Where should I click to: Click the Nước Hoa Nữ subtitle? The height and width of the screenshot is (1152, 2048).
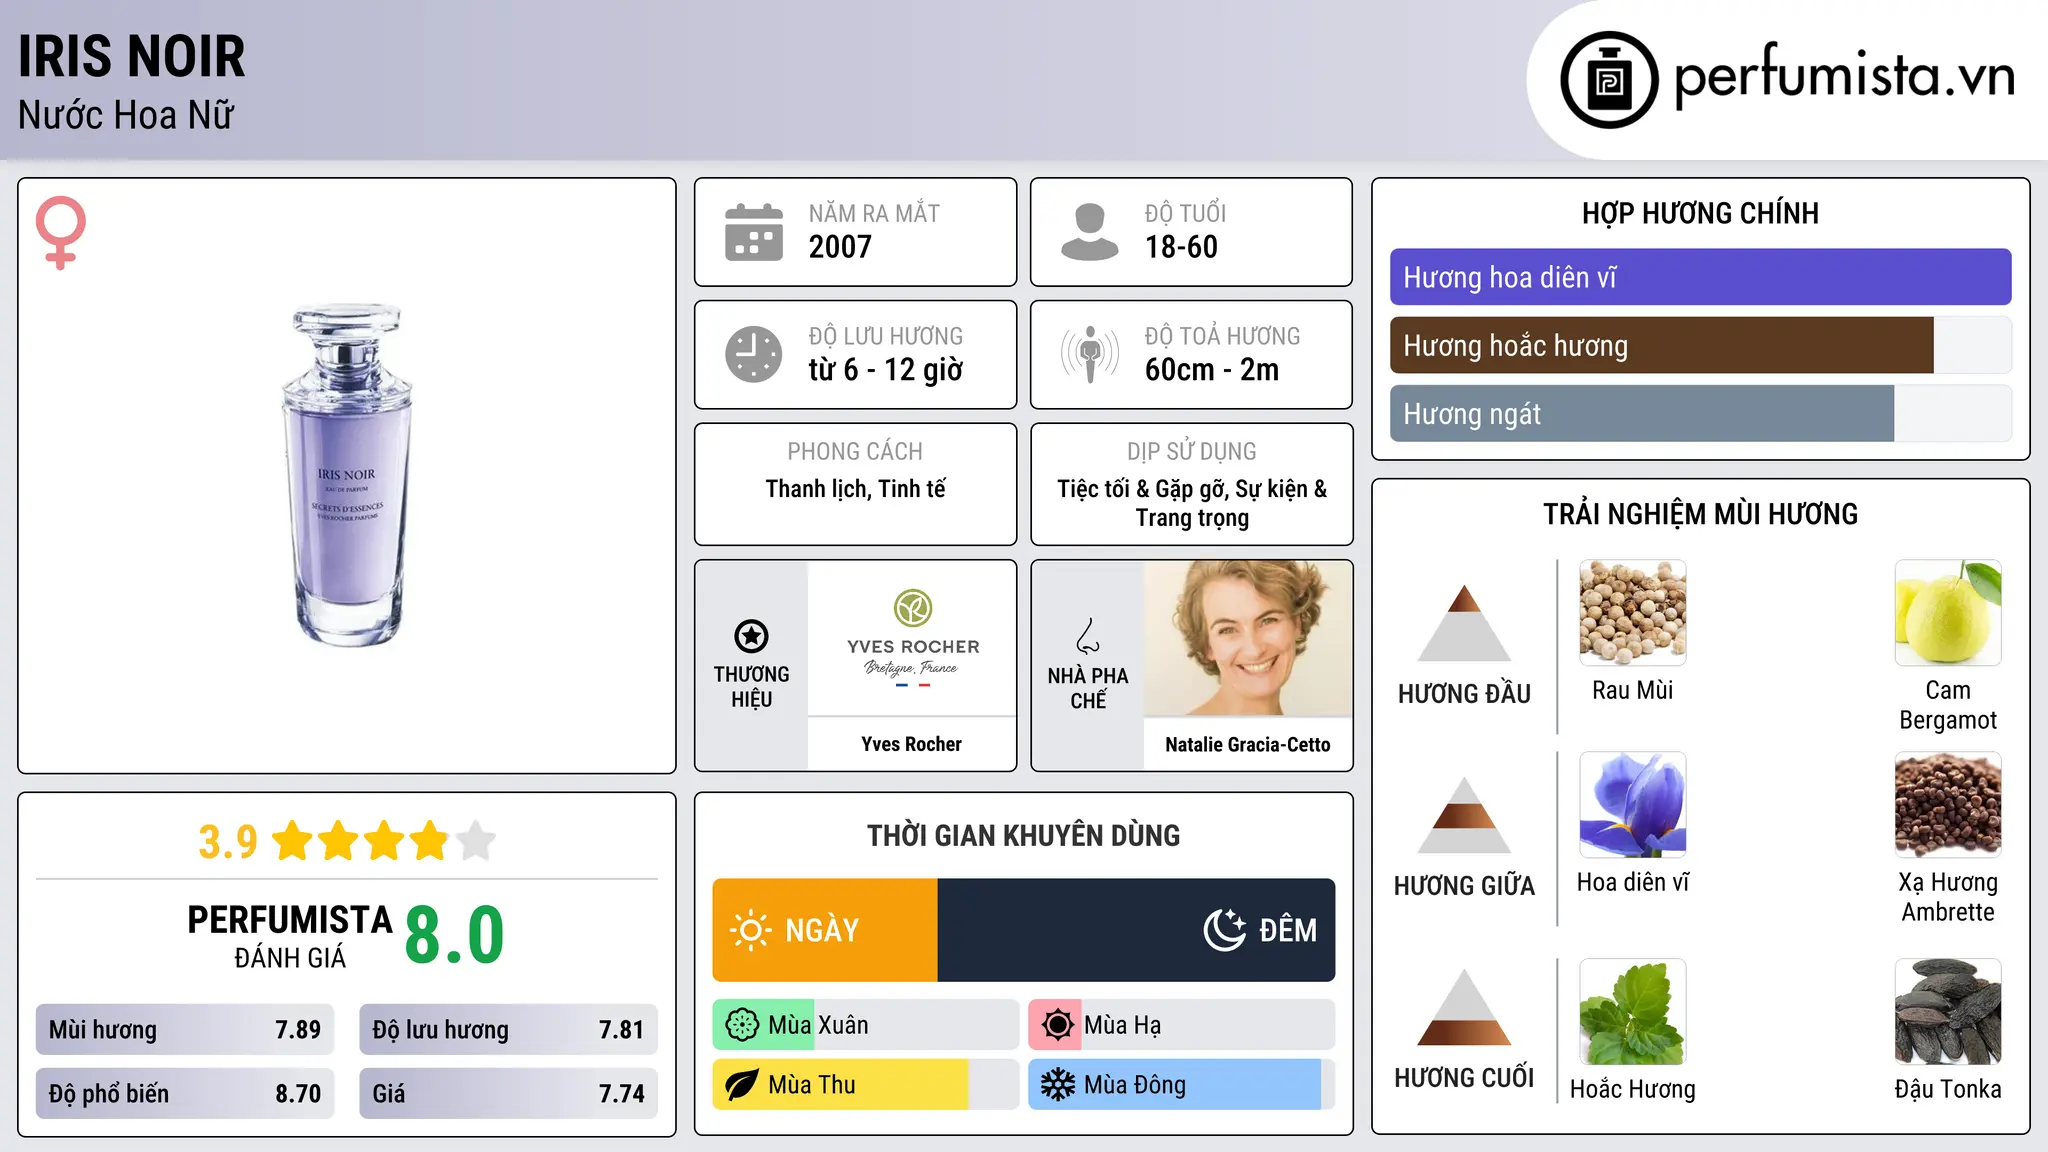coord(126,115)
